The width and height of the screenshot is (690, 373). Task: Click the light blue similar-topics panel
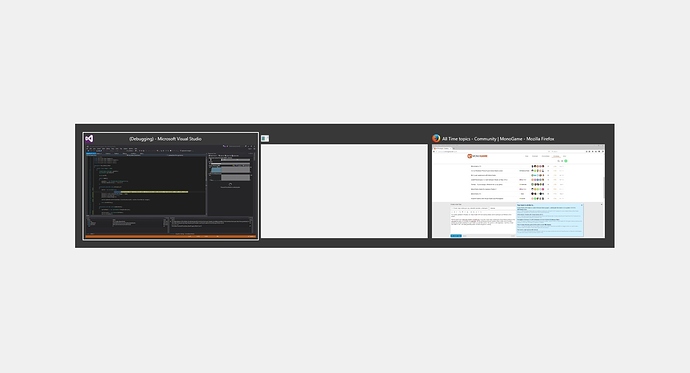tap(550, 219)
